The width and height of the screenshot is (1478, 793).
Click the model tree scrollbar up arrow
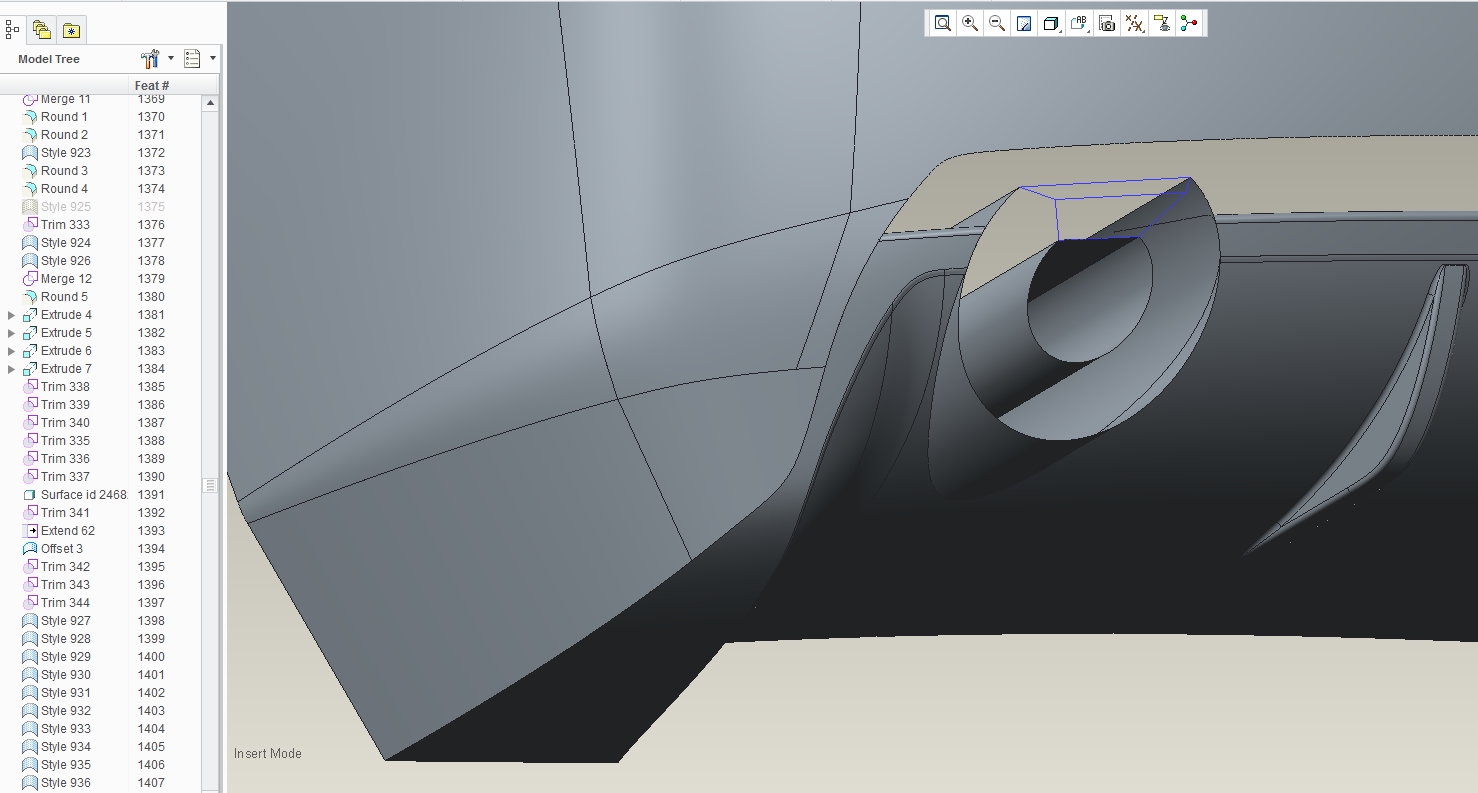(210, 103)
